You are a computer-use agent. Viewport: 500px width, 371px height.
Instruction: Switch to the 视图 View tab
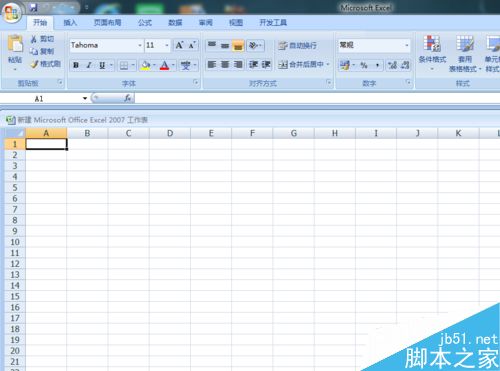point(236,23)
